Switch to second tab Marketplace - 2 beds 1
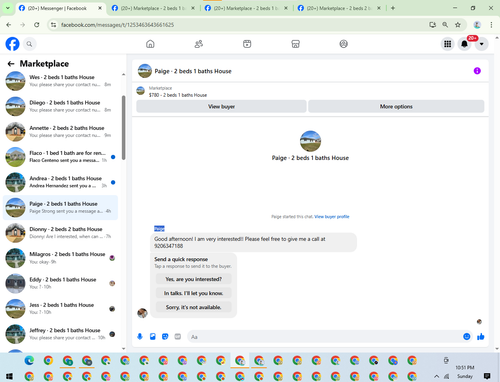The image size is (500, 382). coord(153,8)
